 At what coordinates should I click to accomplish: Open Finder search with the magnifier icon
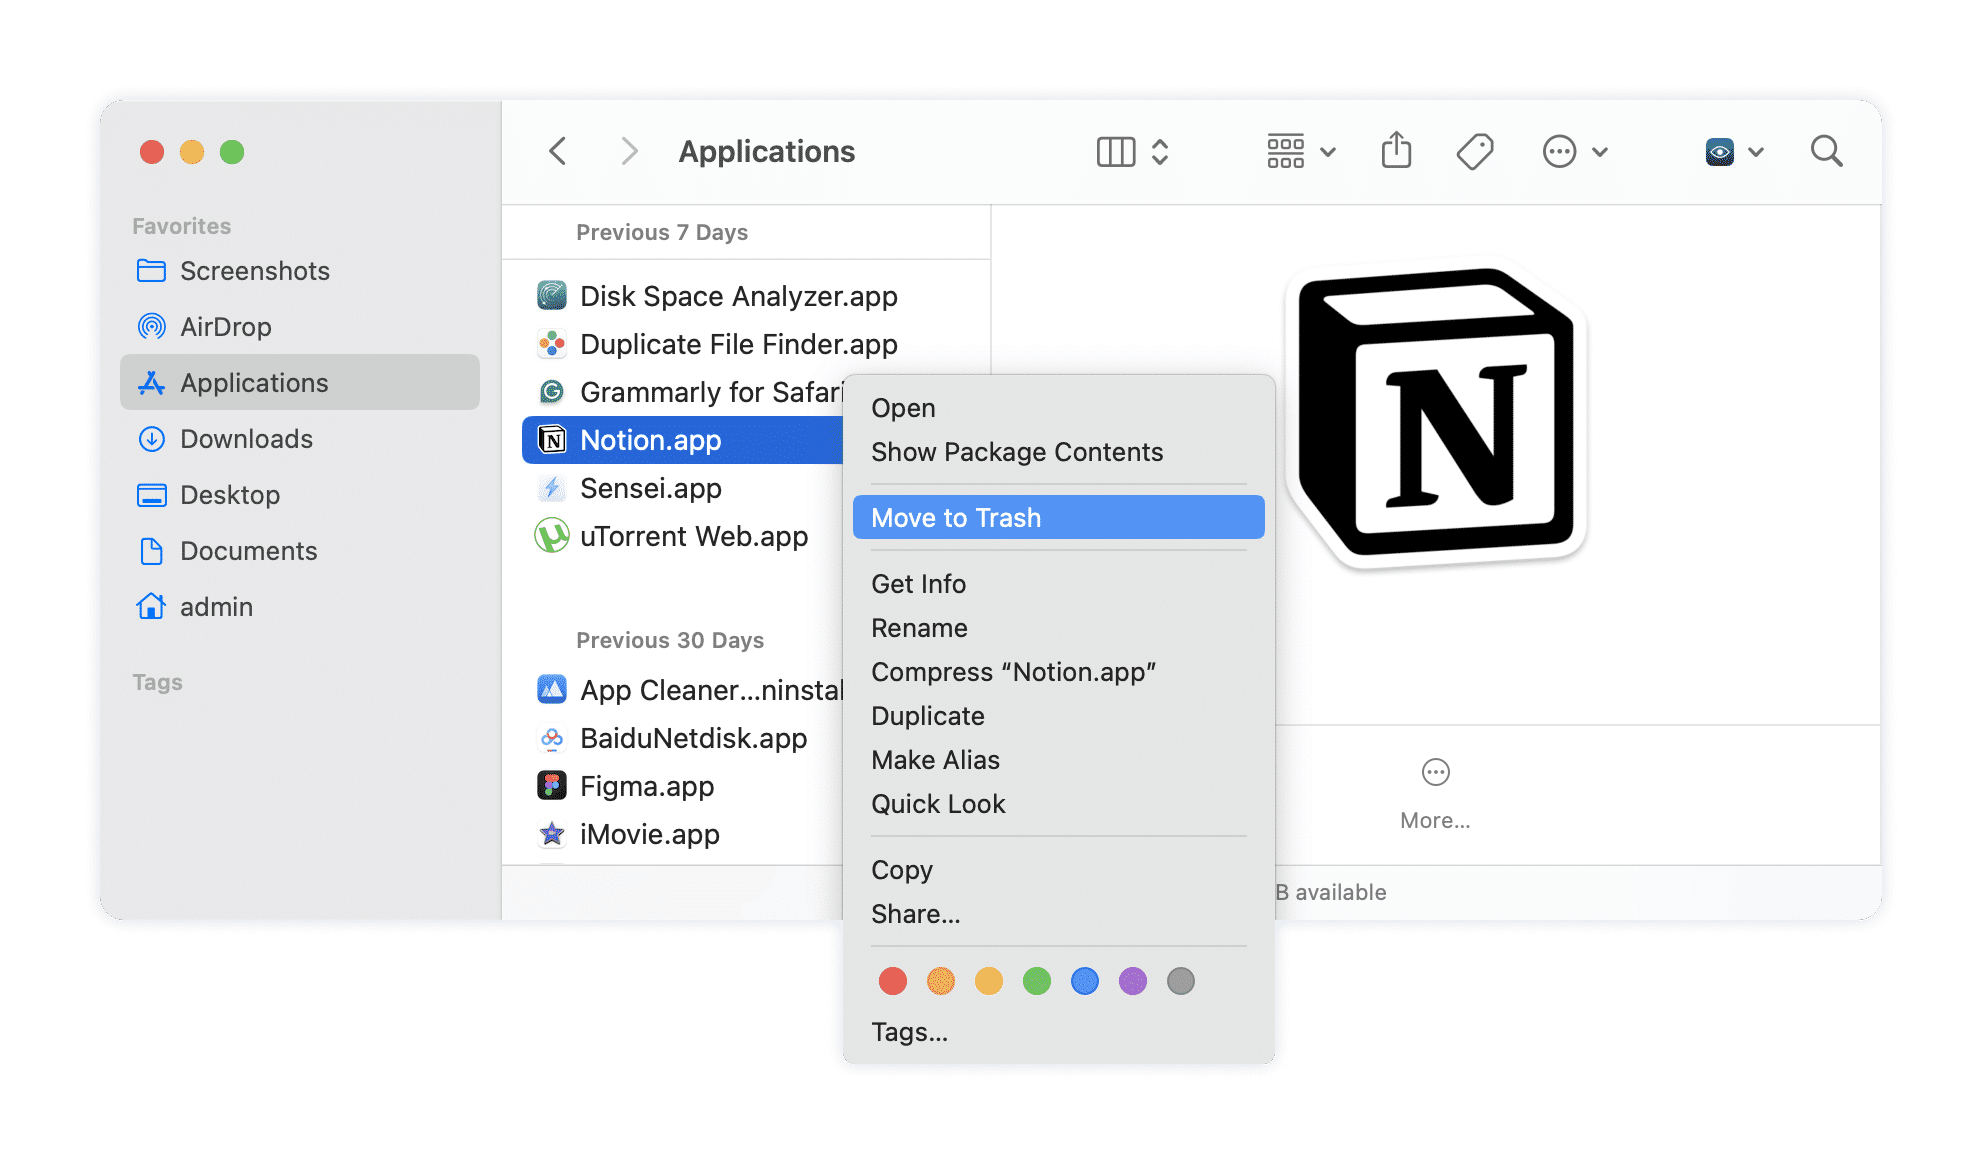click(1826, 151)
